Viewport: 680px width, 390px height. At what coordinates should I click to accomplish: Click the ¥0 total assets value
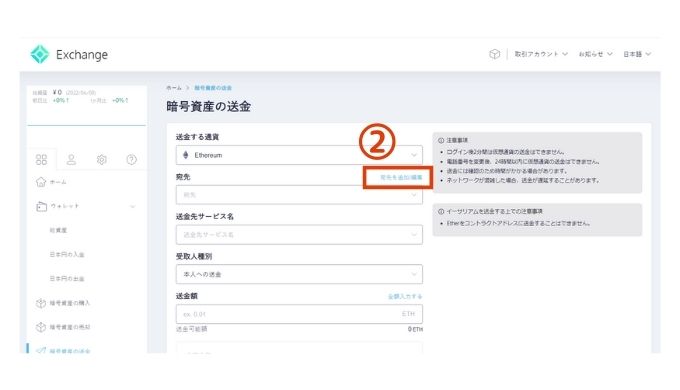click(x=57, y=92)
